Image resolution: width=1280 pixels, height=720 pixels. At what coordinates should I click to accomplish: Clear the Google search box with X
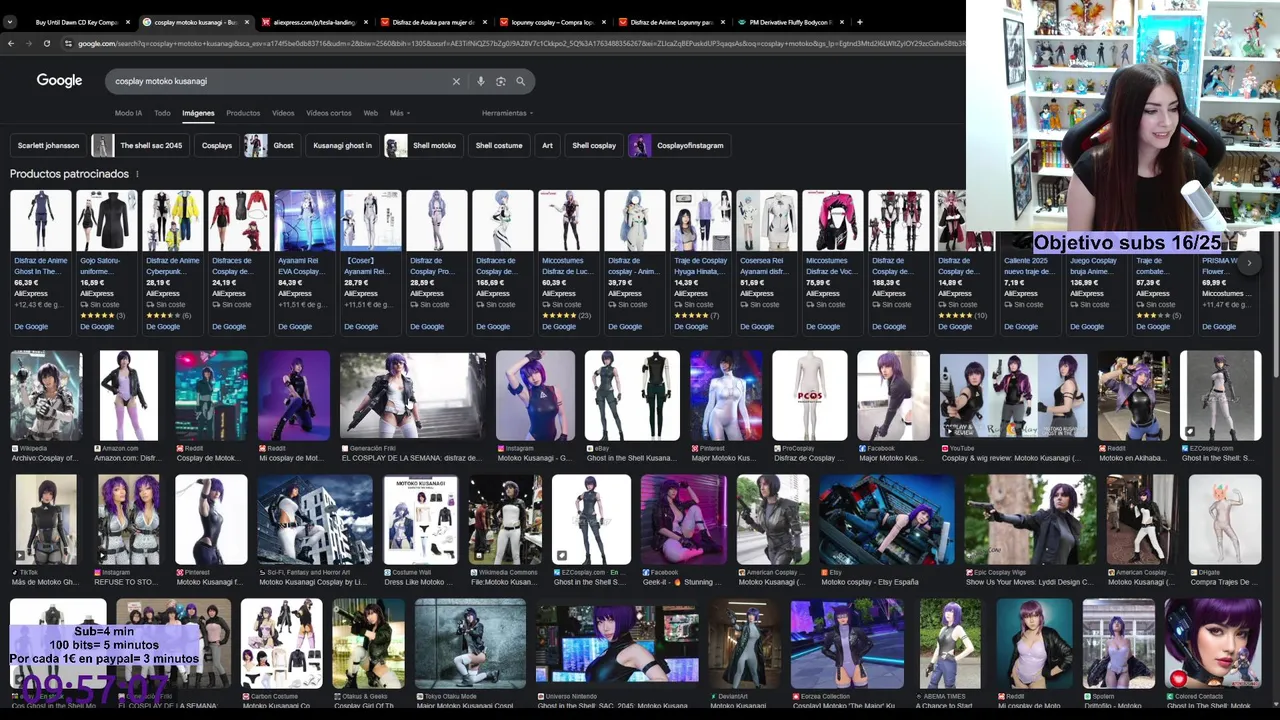point(456,81)
